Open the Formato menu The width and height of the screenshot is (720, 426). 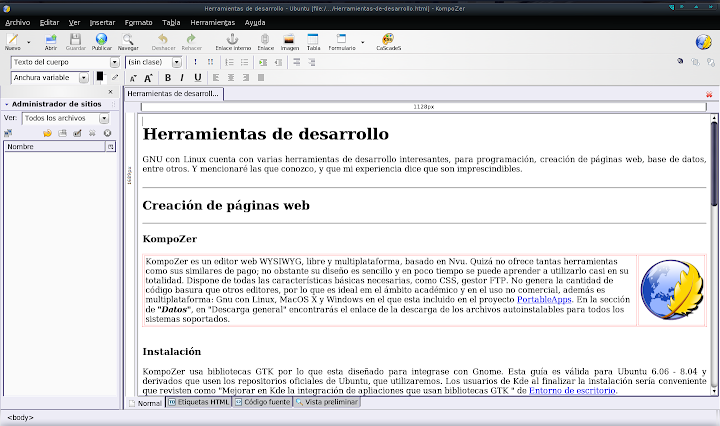click(x=138, y=22)
